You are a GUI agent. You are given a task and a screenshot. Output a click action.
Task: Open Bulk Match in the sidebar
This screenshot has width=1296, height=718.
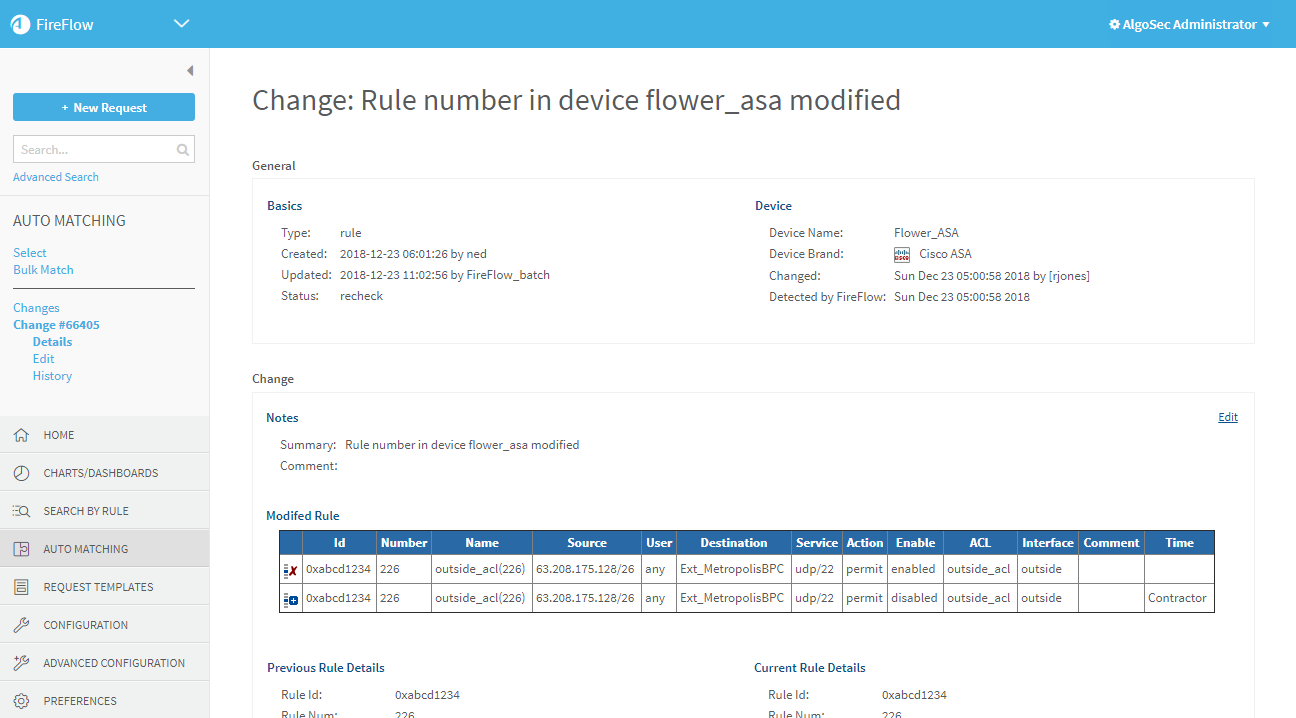(x=43, y=270)
